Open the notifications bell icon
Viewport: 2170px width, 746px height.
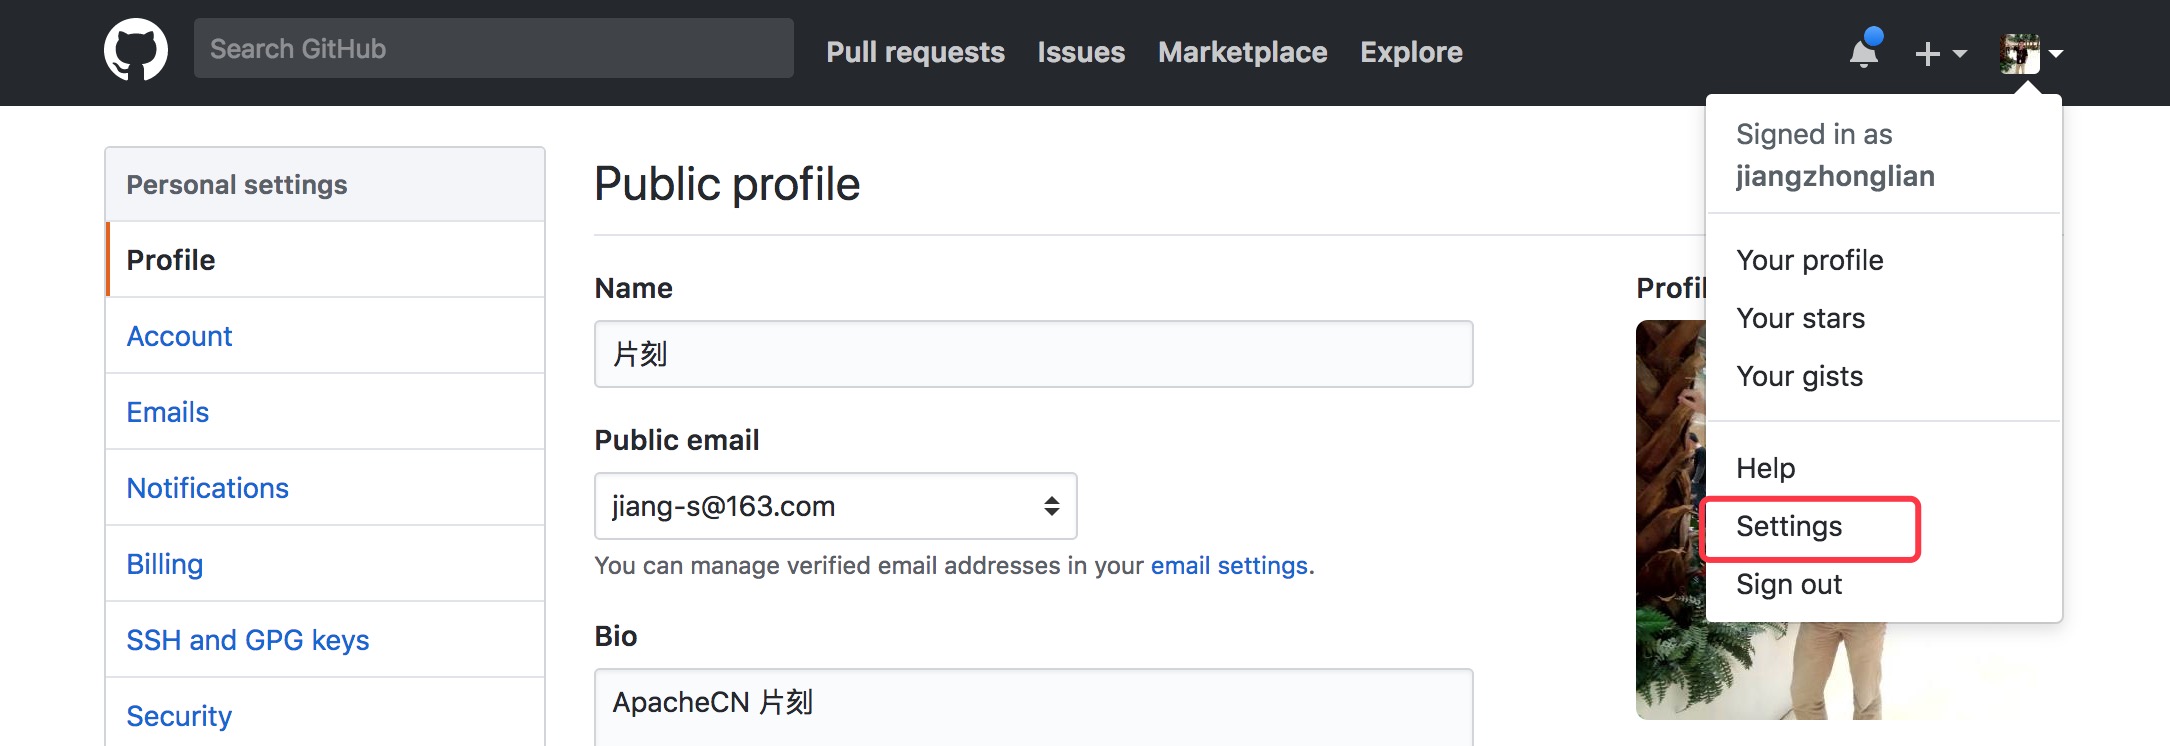coord(1864,52)
